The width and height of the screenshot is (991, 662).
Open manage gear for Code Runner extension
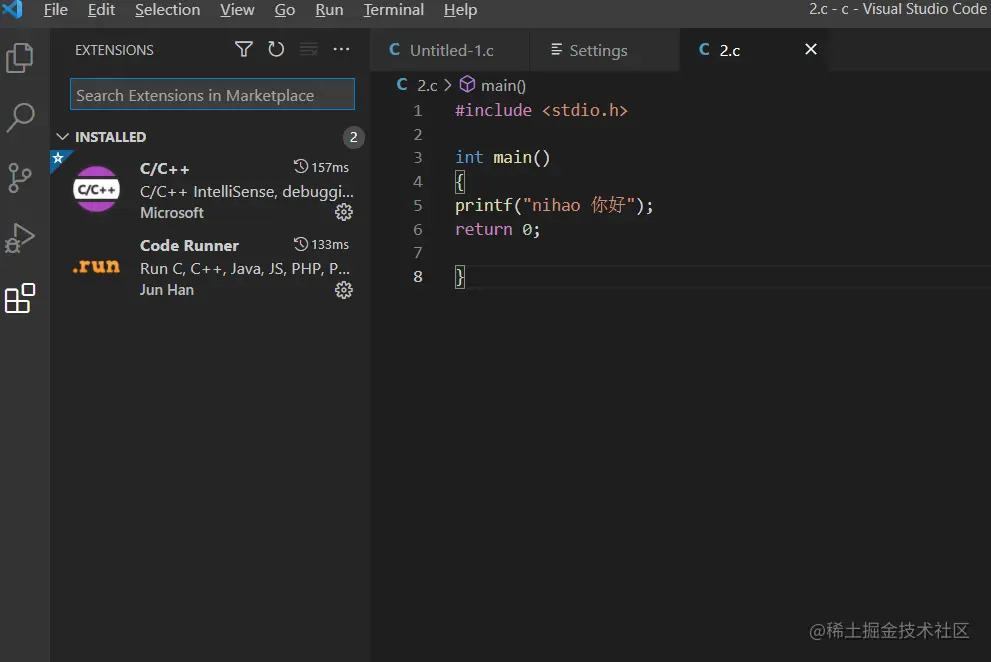(344, 290)
